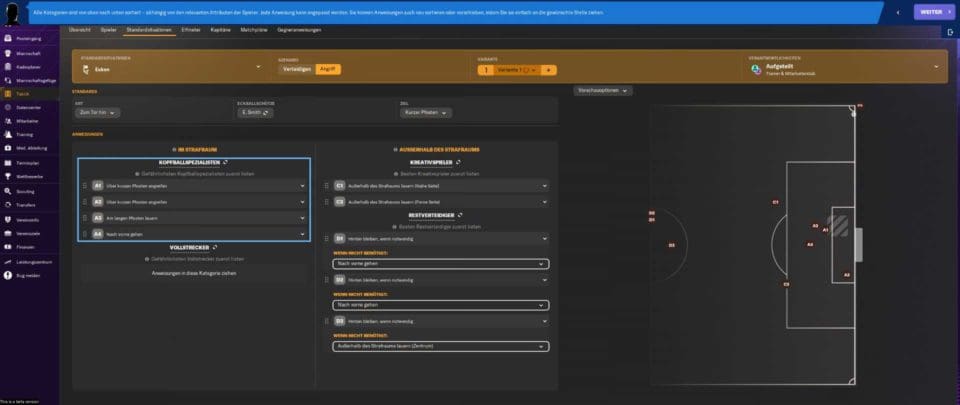Click the Transfers icon in sidebar
This screenshot has width=960, height=405.
(8, 204)
